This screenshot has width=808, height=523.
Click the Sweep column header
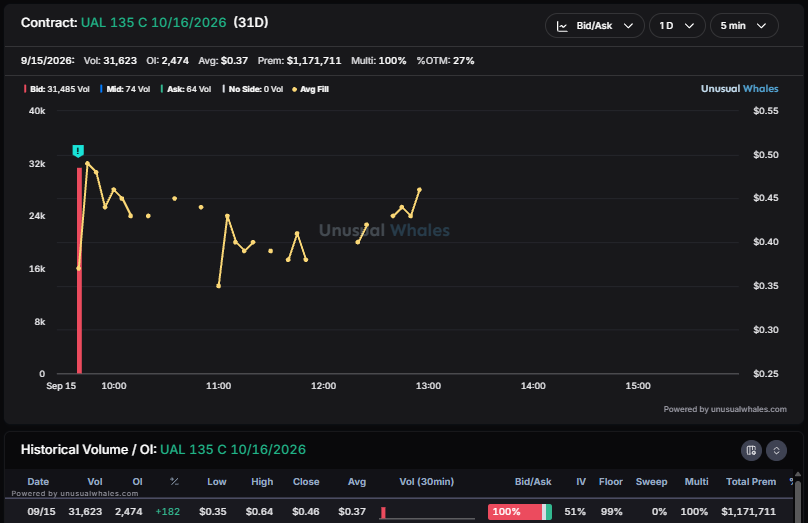coord(651,482)
